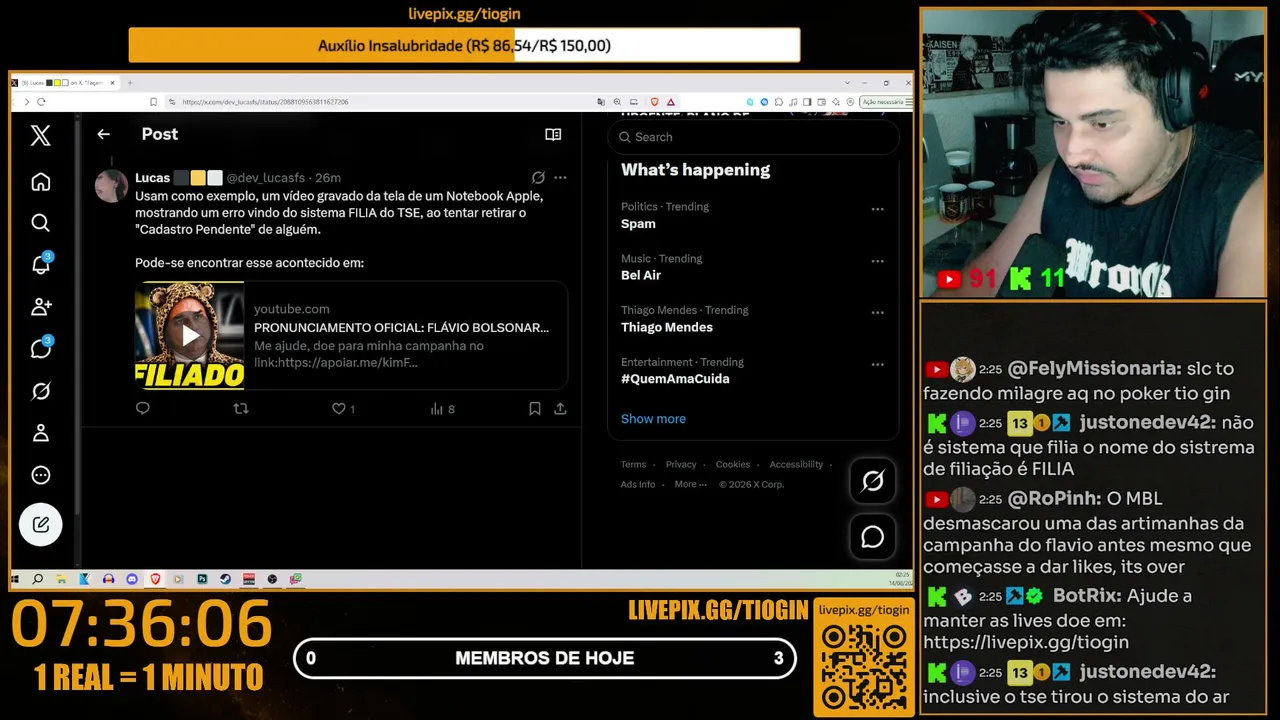Open the Privacy footer link

click(681, 464)
